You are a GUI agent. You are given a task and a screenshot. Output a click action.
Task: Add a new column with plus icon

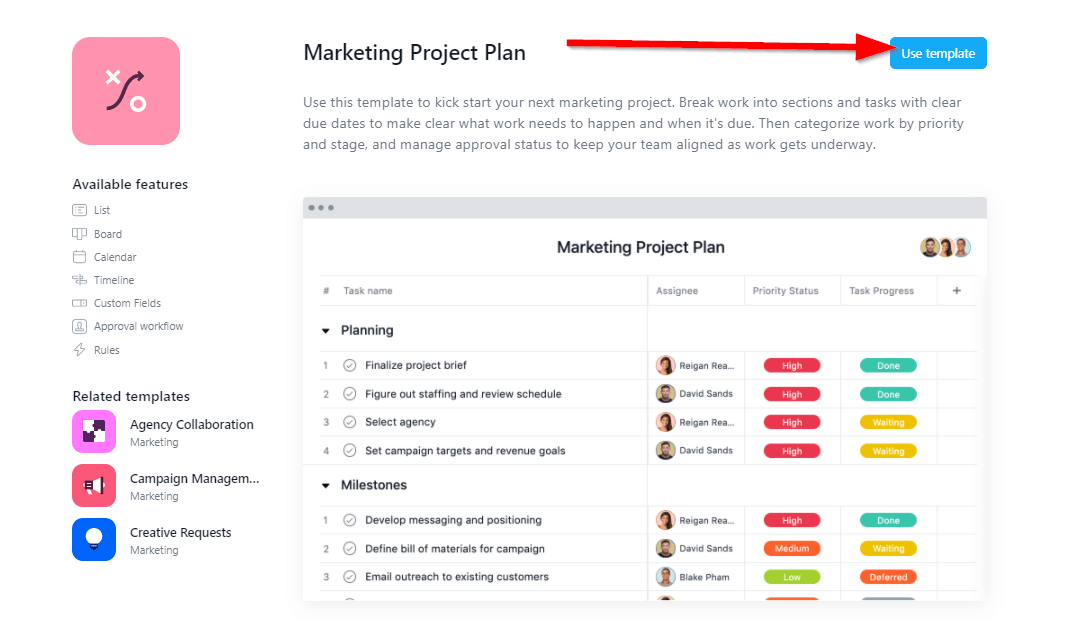click(x=957, y=291)
